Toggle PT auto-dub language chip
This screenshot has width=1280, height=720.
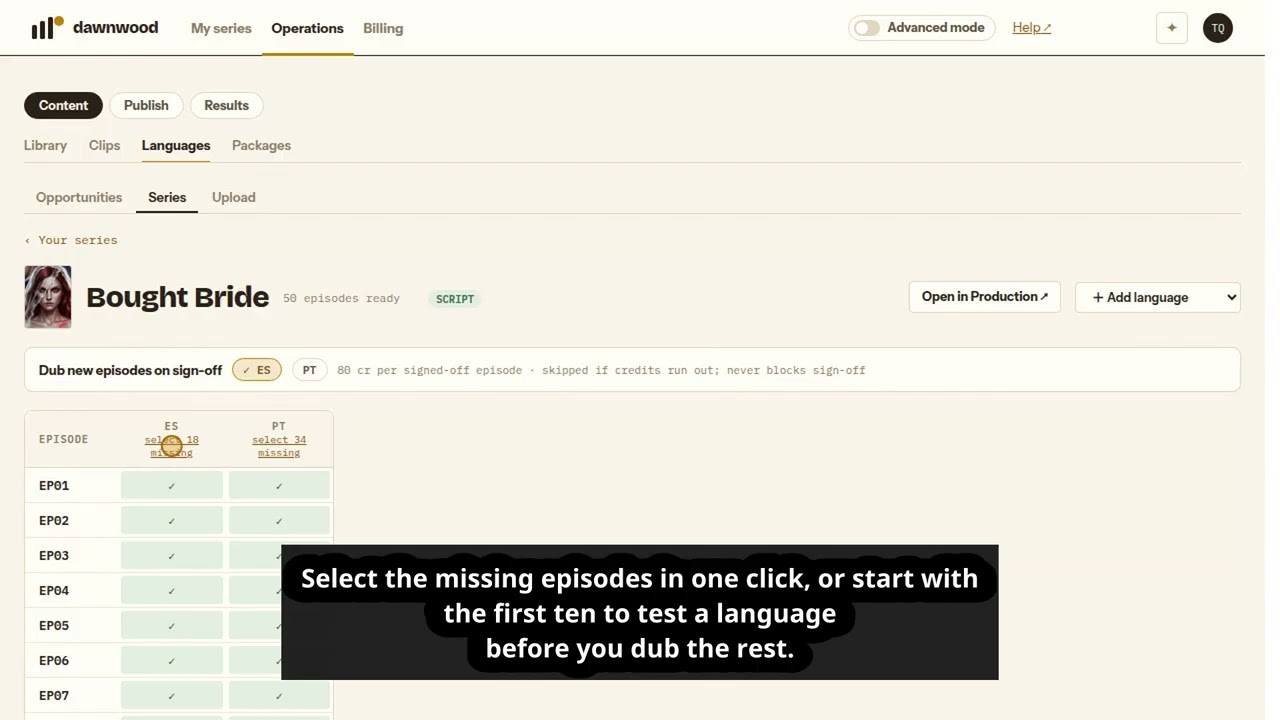(309, 370)
